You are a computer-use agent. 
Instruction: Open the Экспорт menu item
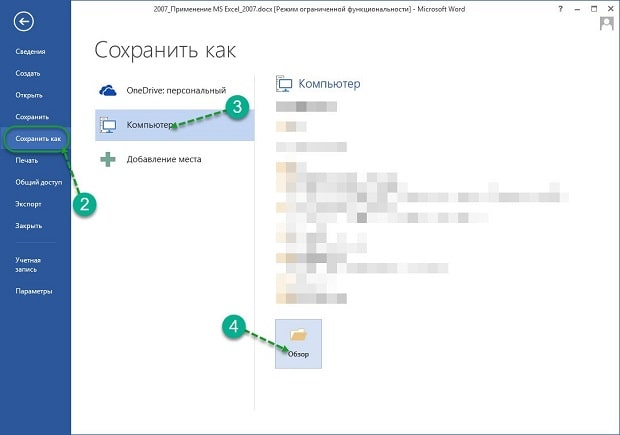(28, 204)
